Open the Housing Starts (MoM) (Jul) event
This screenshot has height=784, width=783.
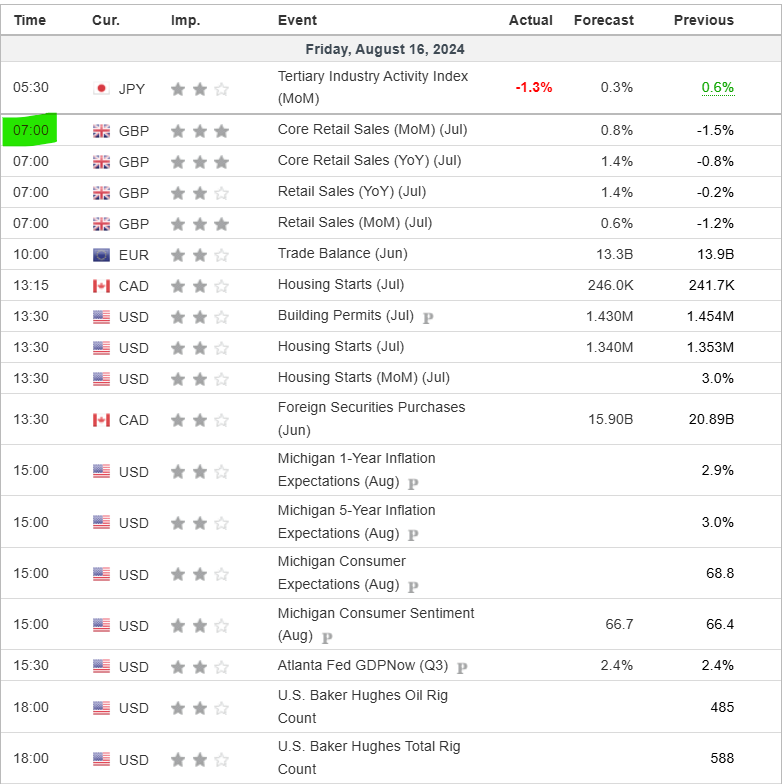[363, 377]
